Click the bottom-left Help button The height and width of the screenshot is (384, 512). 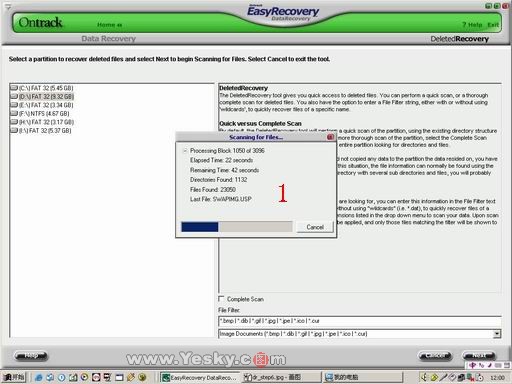point(31,356)
